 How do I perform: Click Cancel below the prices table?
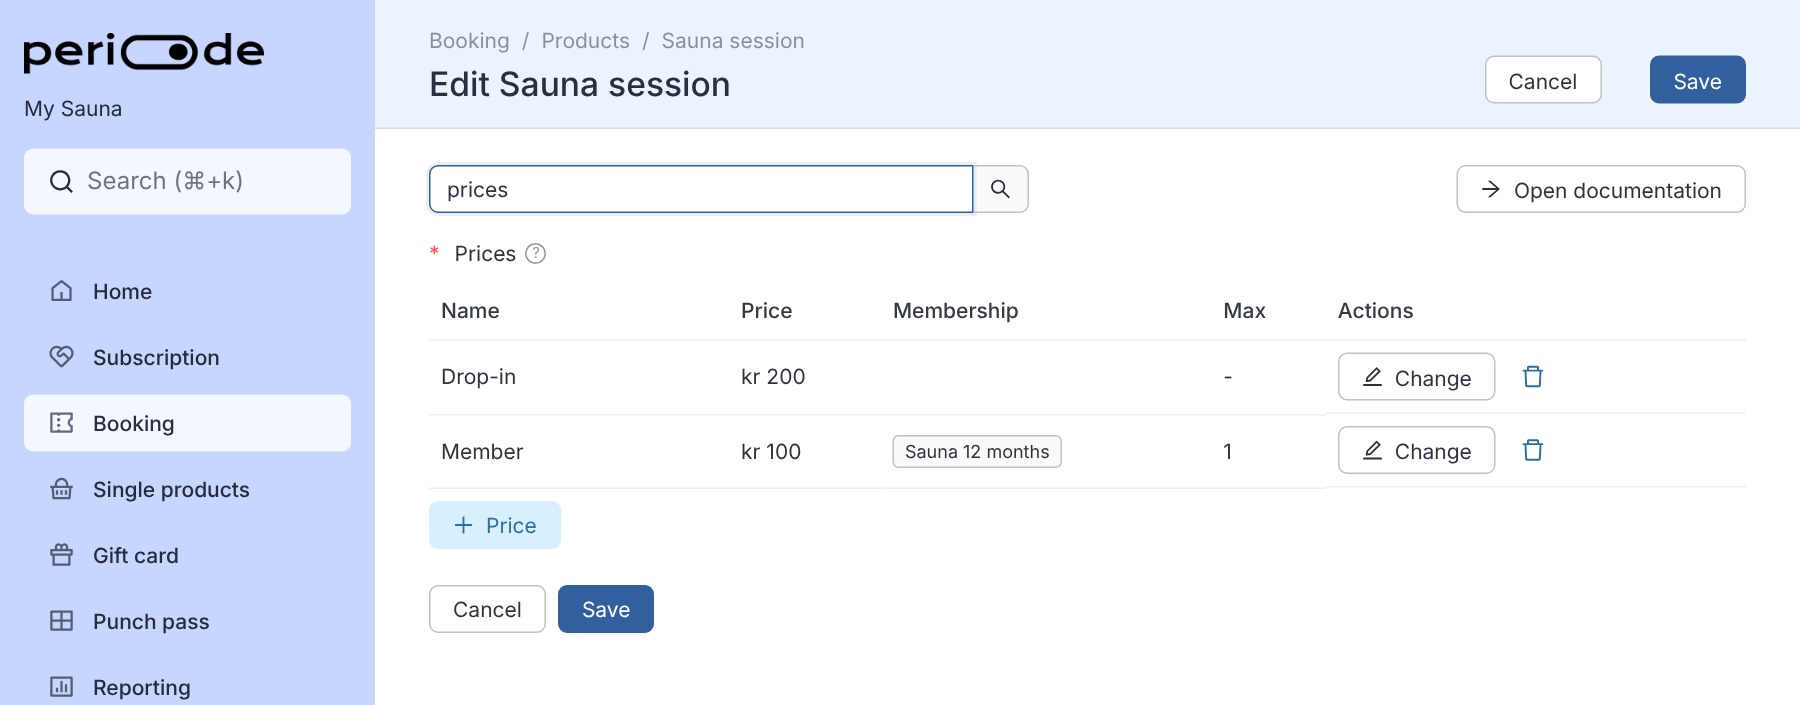[487, 609]
